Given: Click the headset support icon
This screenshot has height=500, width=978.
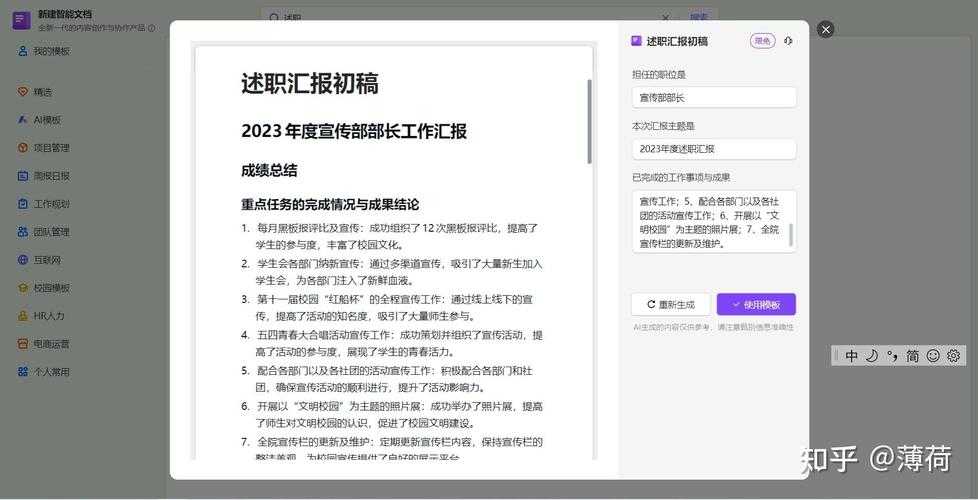Looking at the screenshot, I should 788,41.
